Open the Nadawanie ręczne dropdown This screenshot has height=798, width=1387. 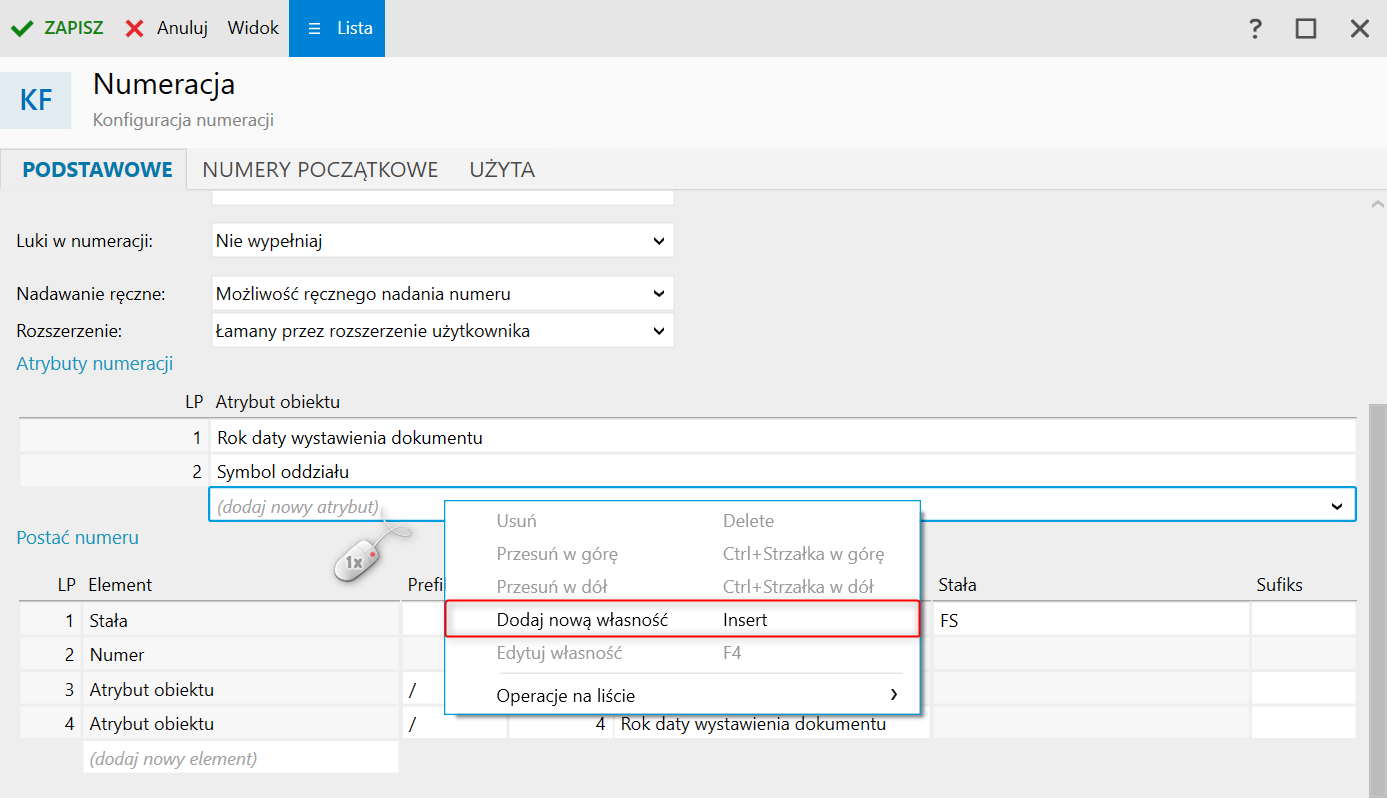point(658,294)
